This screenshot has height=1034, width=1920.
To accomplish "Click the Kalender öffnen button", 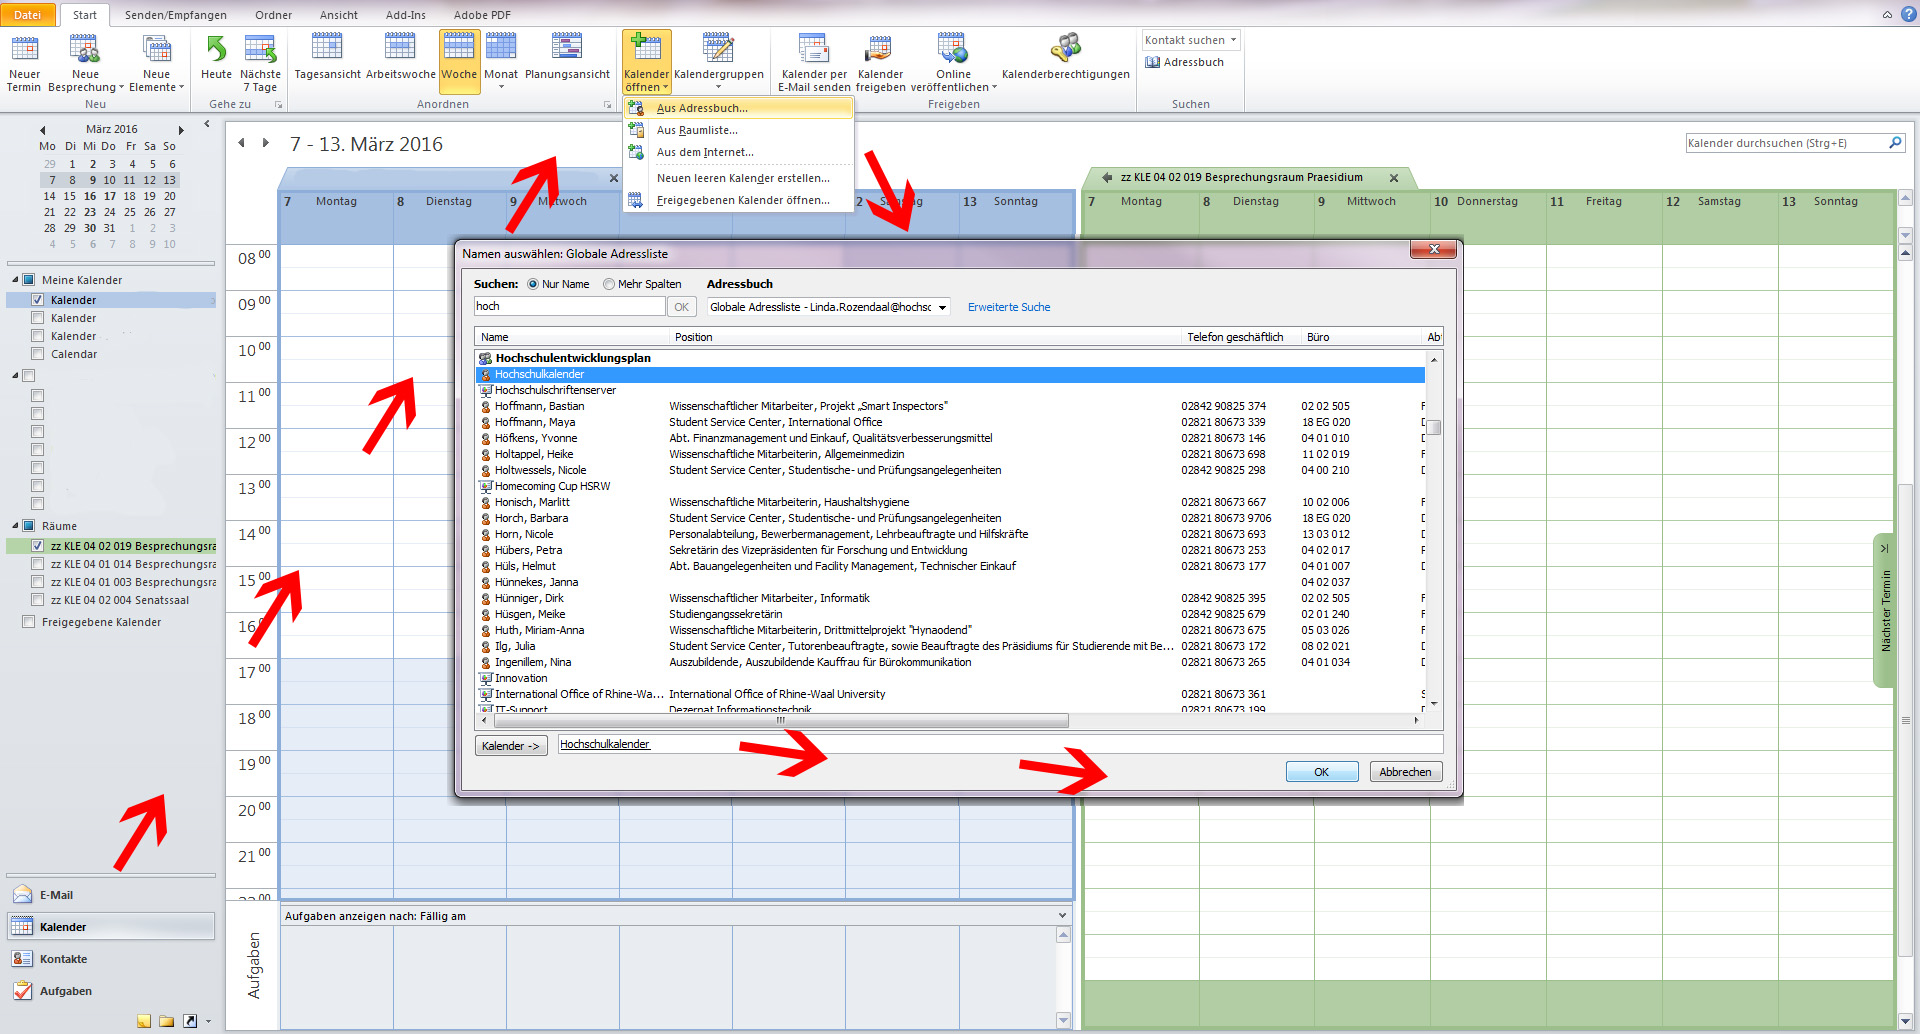I will tap(646, 62).
